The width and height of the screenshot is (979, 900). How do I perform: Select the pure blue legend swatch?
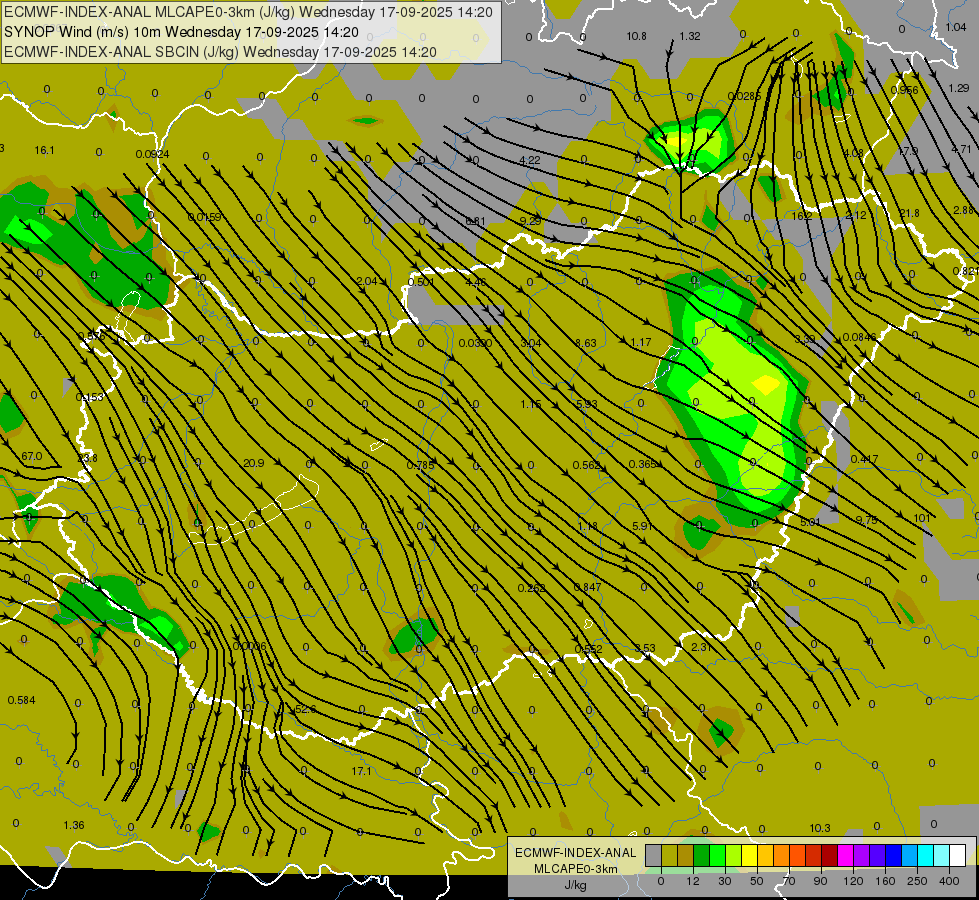[x=893, y=856]
